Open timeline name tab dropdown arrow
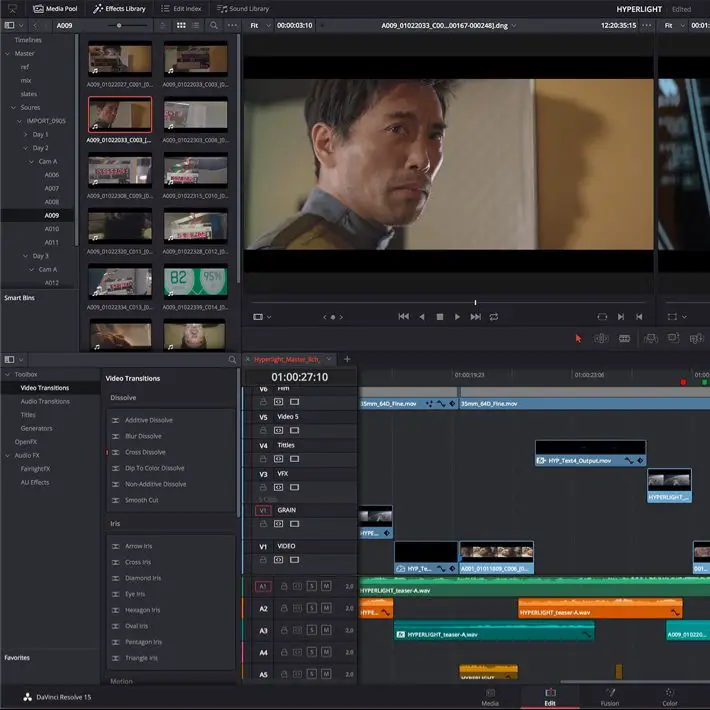The image size is (710, 710). pyautogui.click(x=329, y=359)
